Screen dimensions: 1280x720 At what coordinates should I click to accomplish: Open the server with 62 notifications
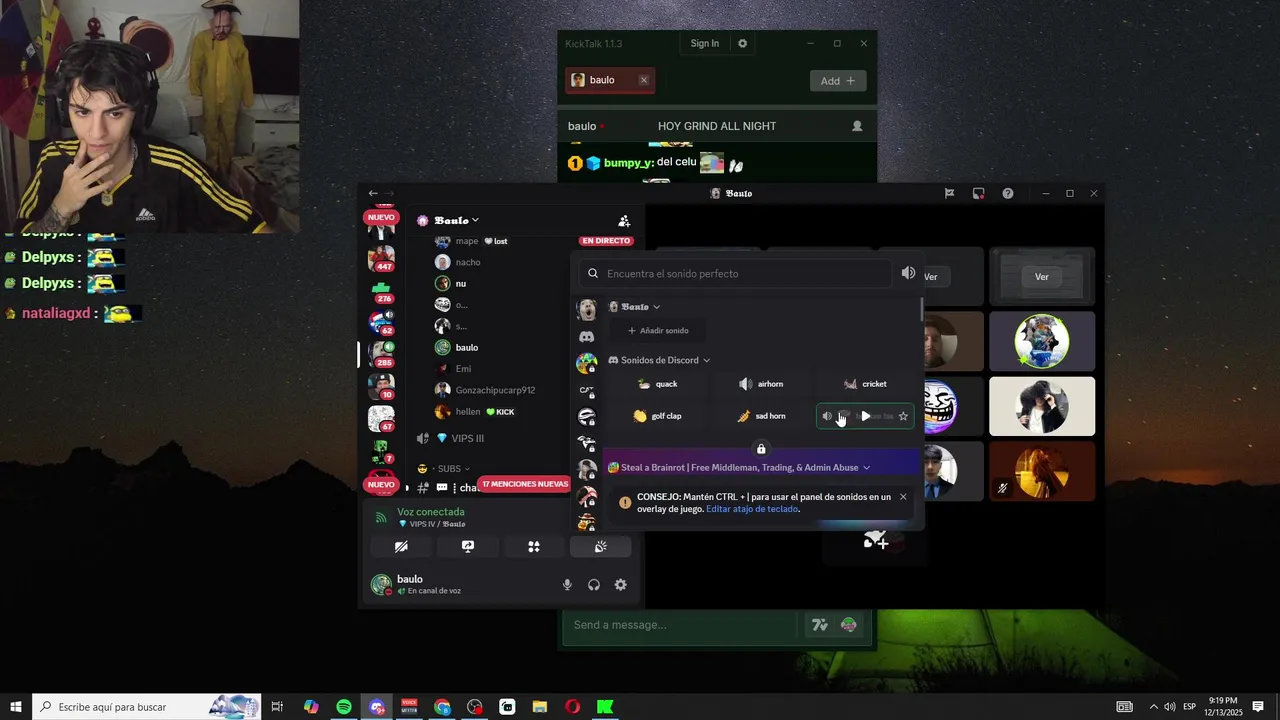pos(381,322)
